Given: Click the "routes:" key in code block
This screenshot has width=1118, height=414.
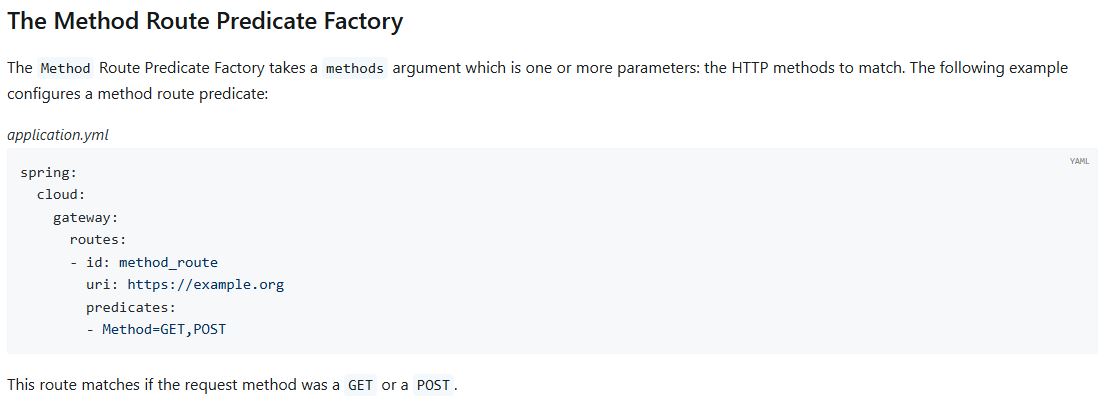Looking at the screenshot, I should pyautogui.click(x=97, y=239).
